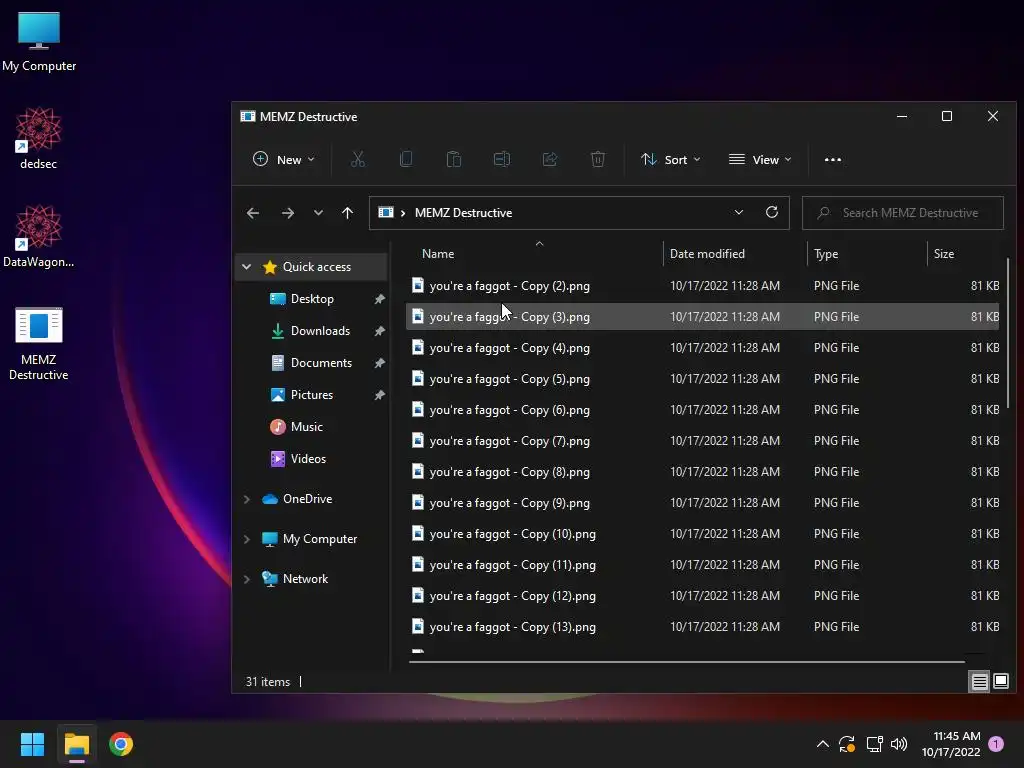Click PNG File type of Copy (7).png

[836, 441]
